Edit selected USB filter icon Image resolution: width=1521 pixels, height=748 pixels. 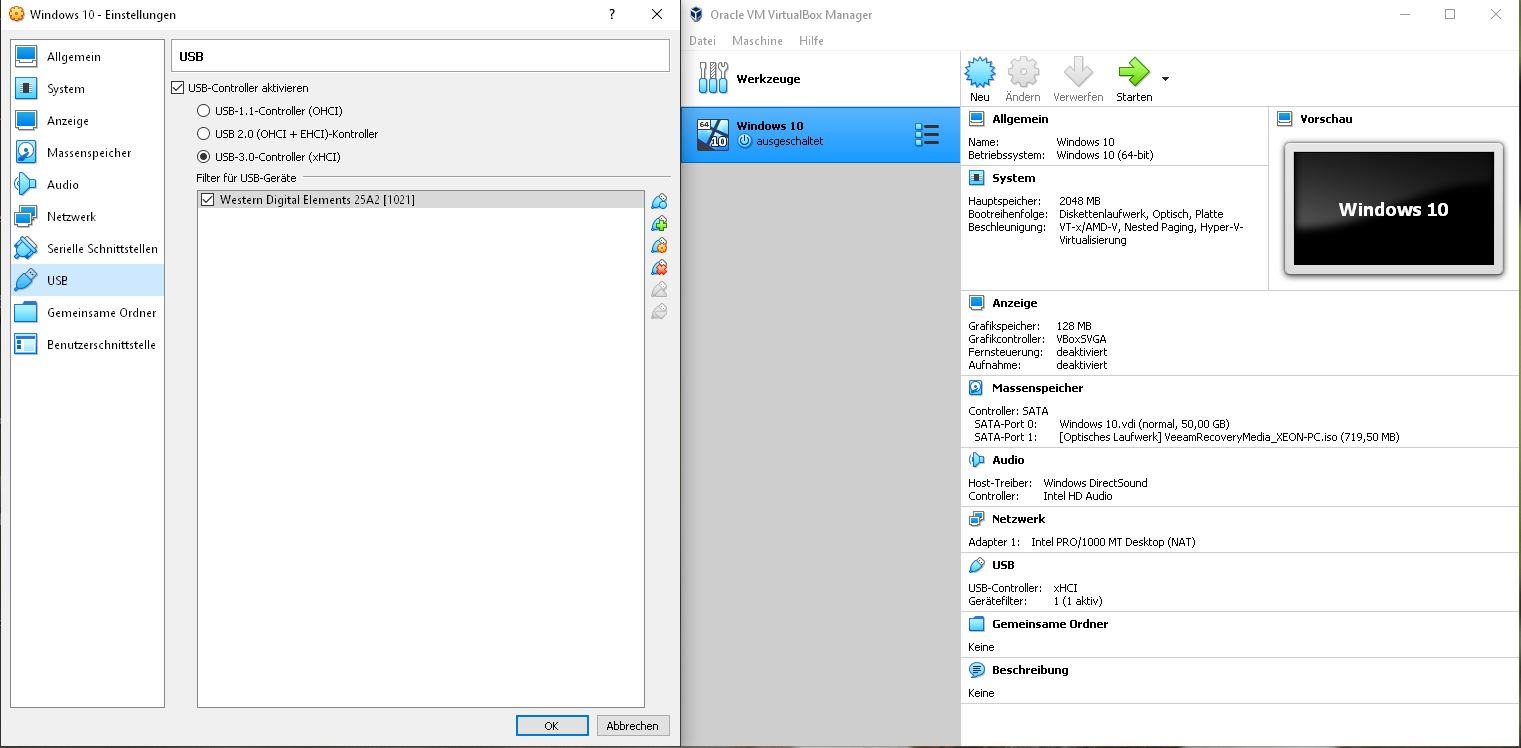point(659,245)
